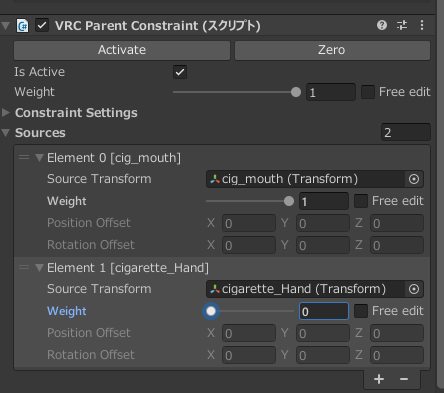444x393 pixels.
Task: Enable Free edit for cigarette_Hand weight
Action: click(x=361, y=311)
